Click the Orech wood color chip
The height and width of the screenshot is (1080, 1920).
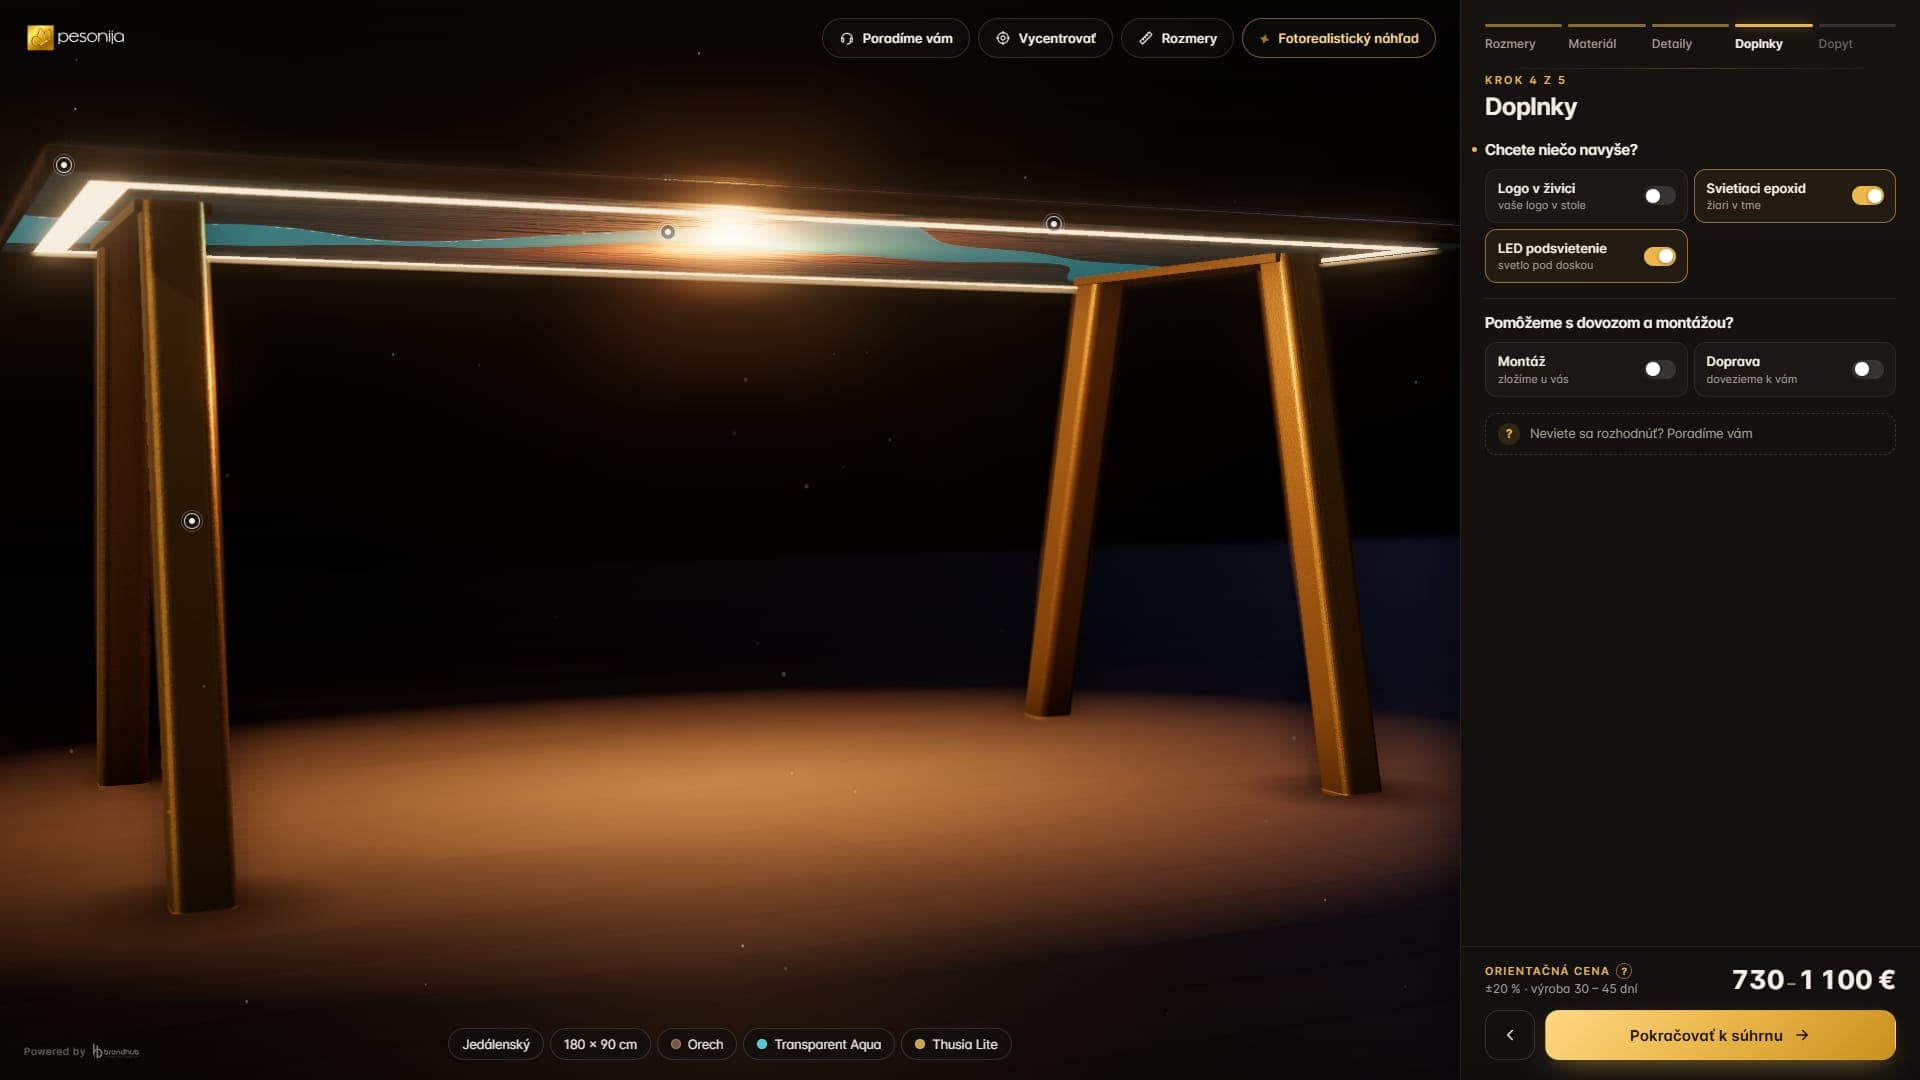(x=697, y=1044)
